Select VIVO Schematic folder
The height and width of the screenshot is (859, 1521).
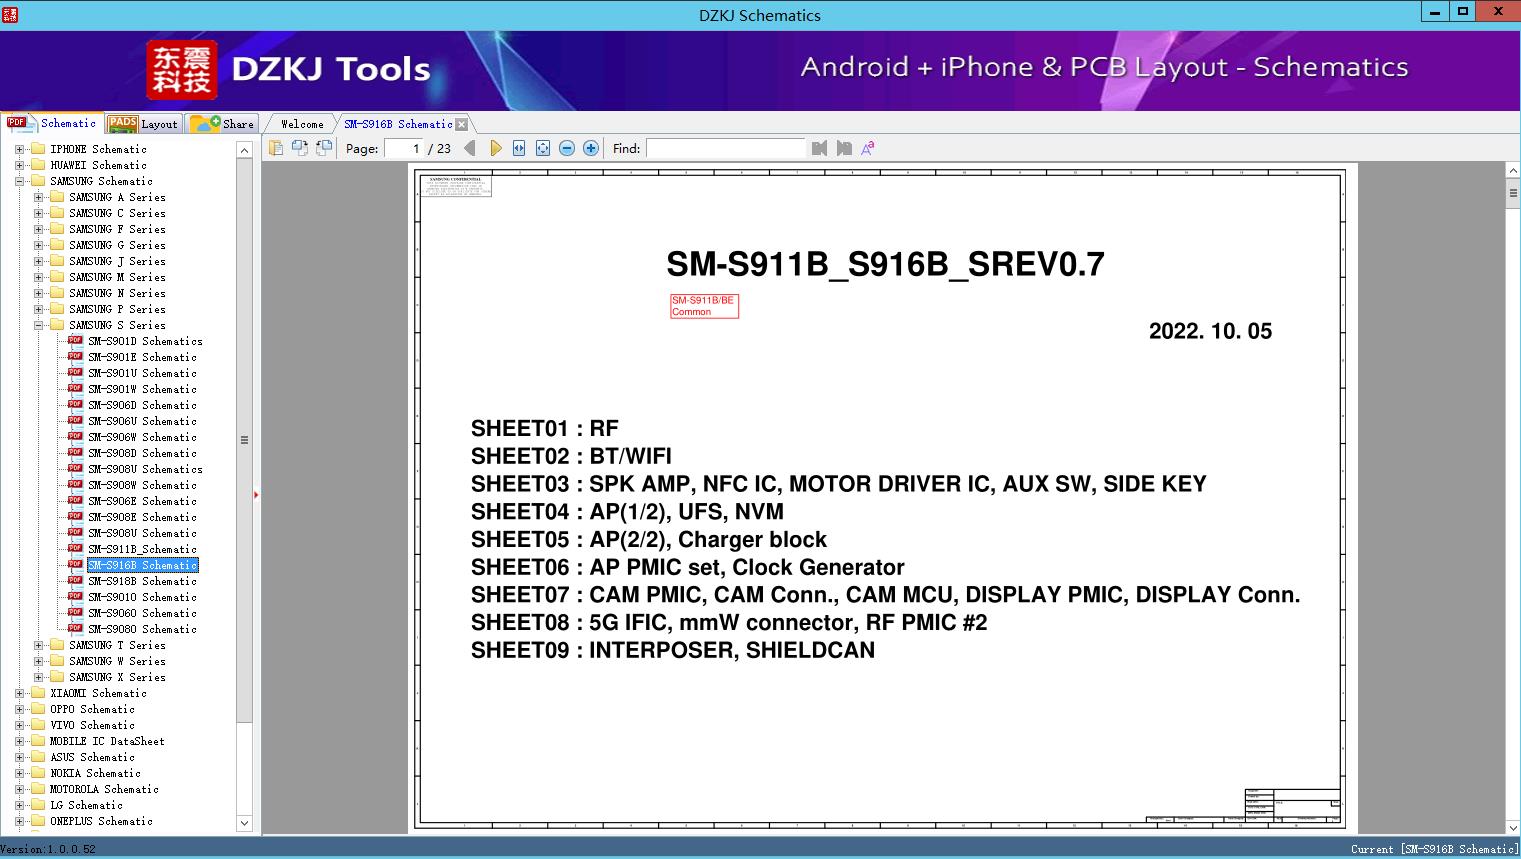pyautogui.click(x=92, y=725)
